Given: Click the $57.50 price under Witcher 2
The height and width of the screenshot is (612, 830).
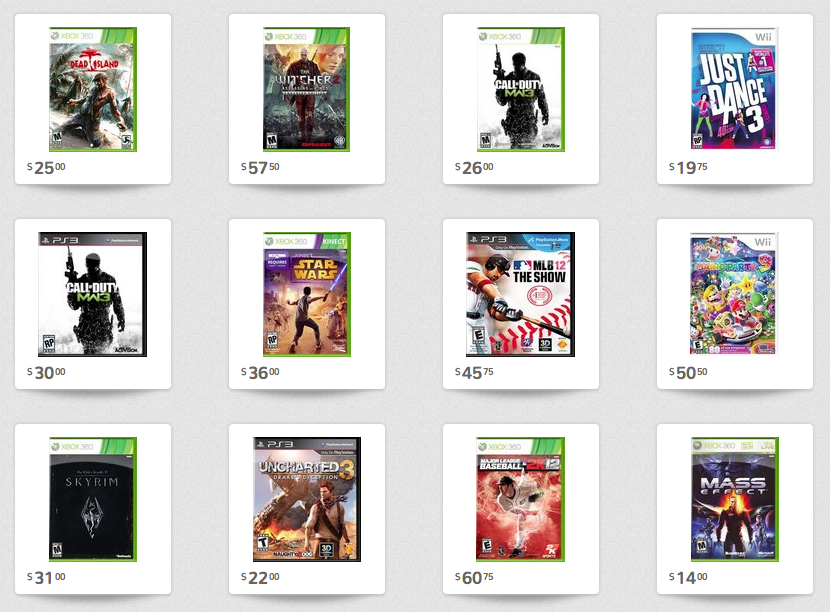Looking at the screenshot, I should point(260,168).
